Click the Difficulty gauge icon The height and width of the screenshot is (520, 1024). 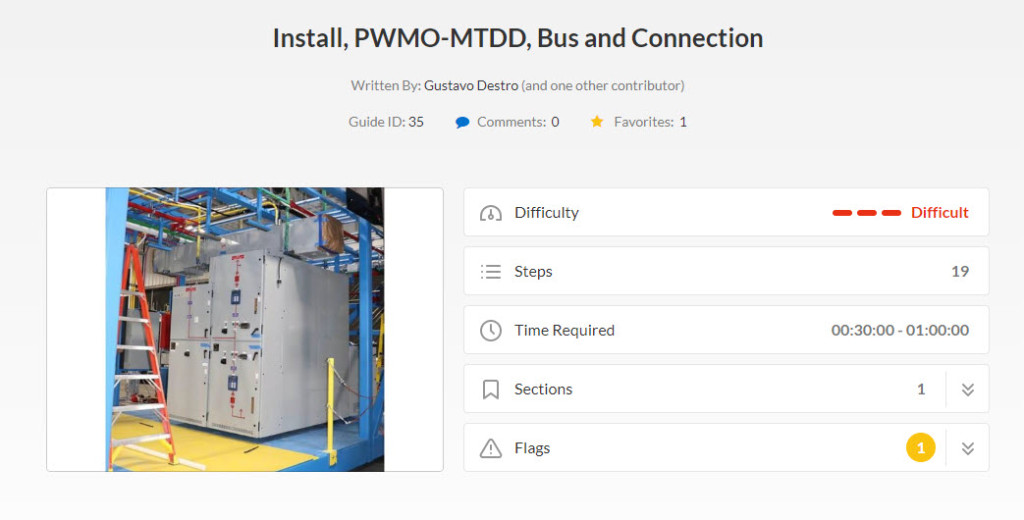click(x=490, y=213)
